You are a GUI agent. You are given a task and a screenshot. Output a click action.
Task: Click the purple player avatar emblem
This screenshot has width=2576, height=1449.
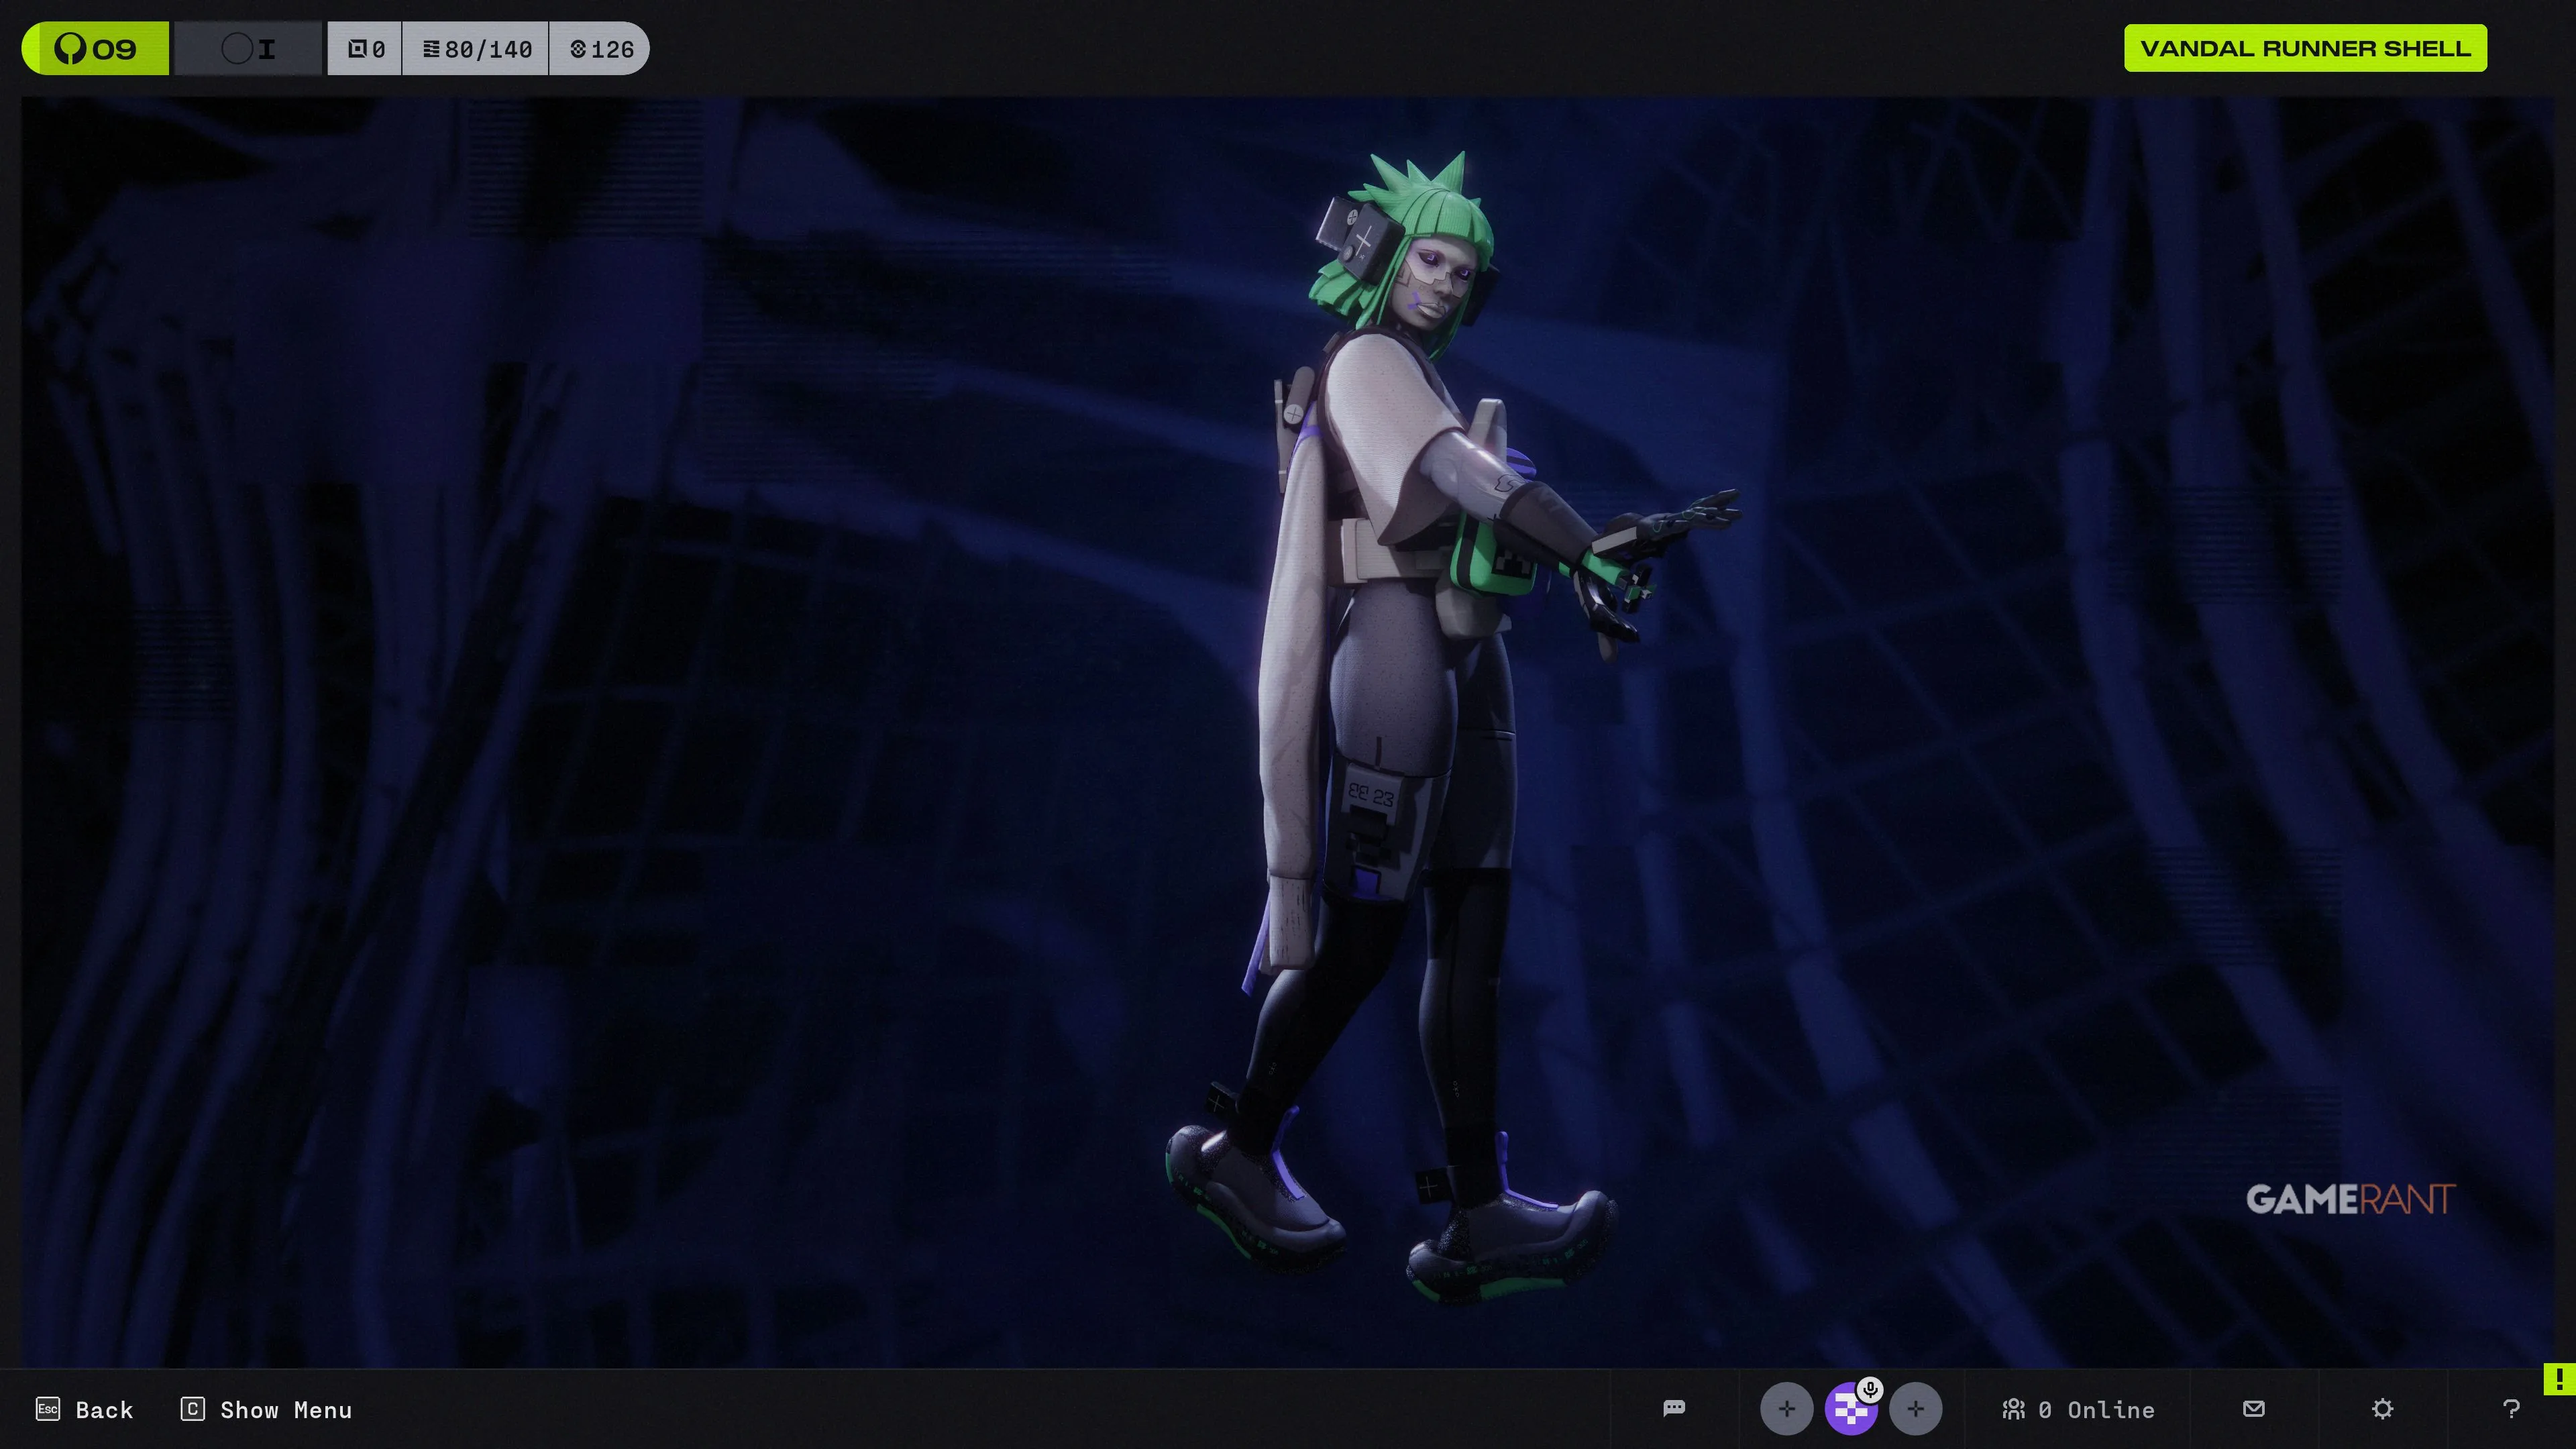1848,1413
